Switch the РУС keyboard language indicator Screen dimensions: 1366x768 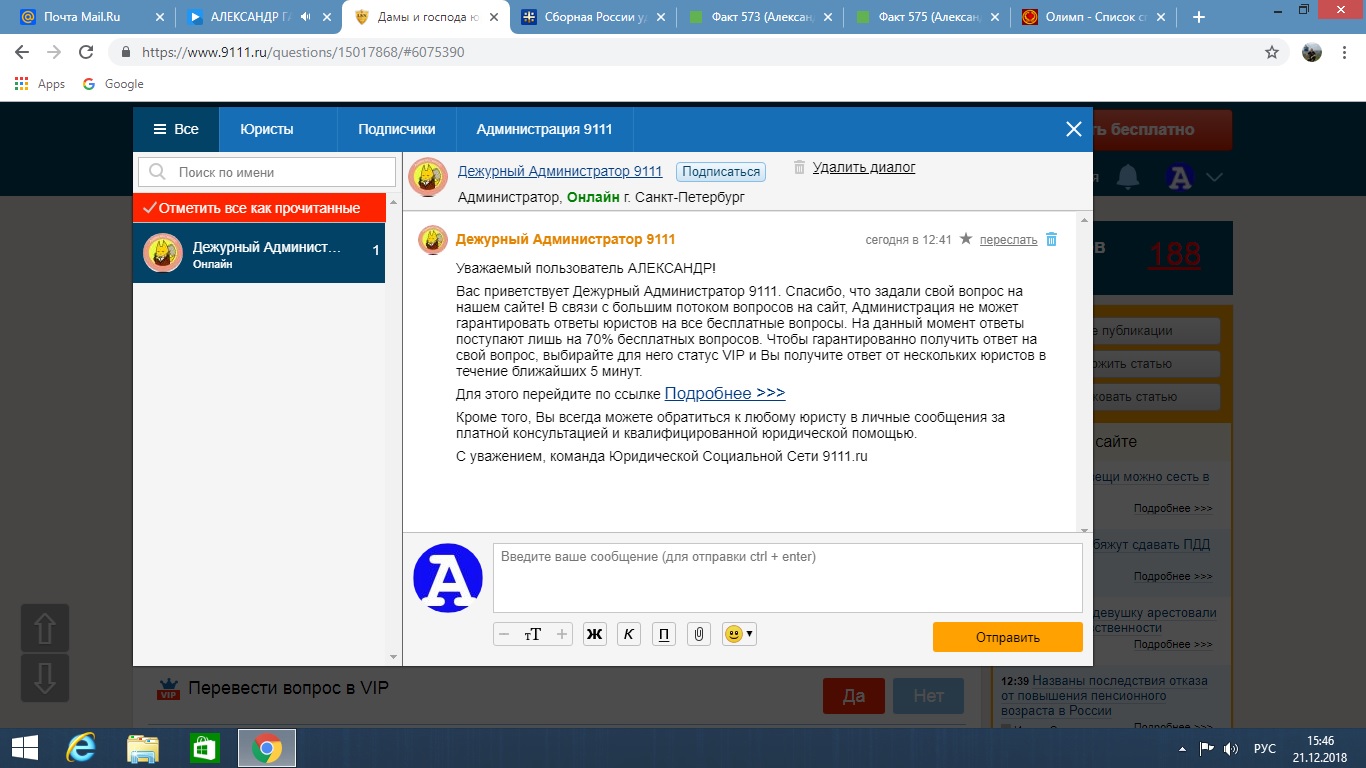[1265, 749]
